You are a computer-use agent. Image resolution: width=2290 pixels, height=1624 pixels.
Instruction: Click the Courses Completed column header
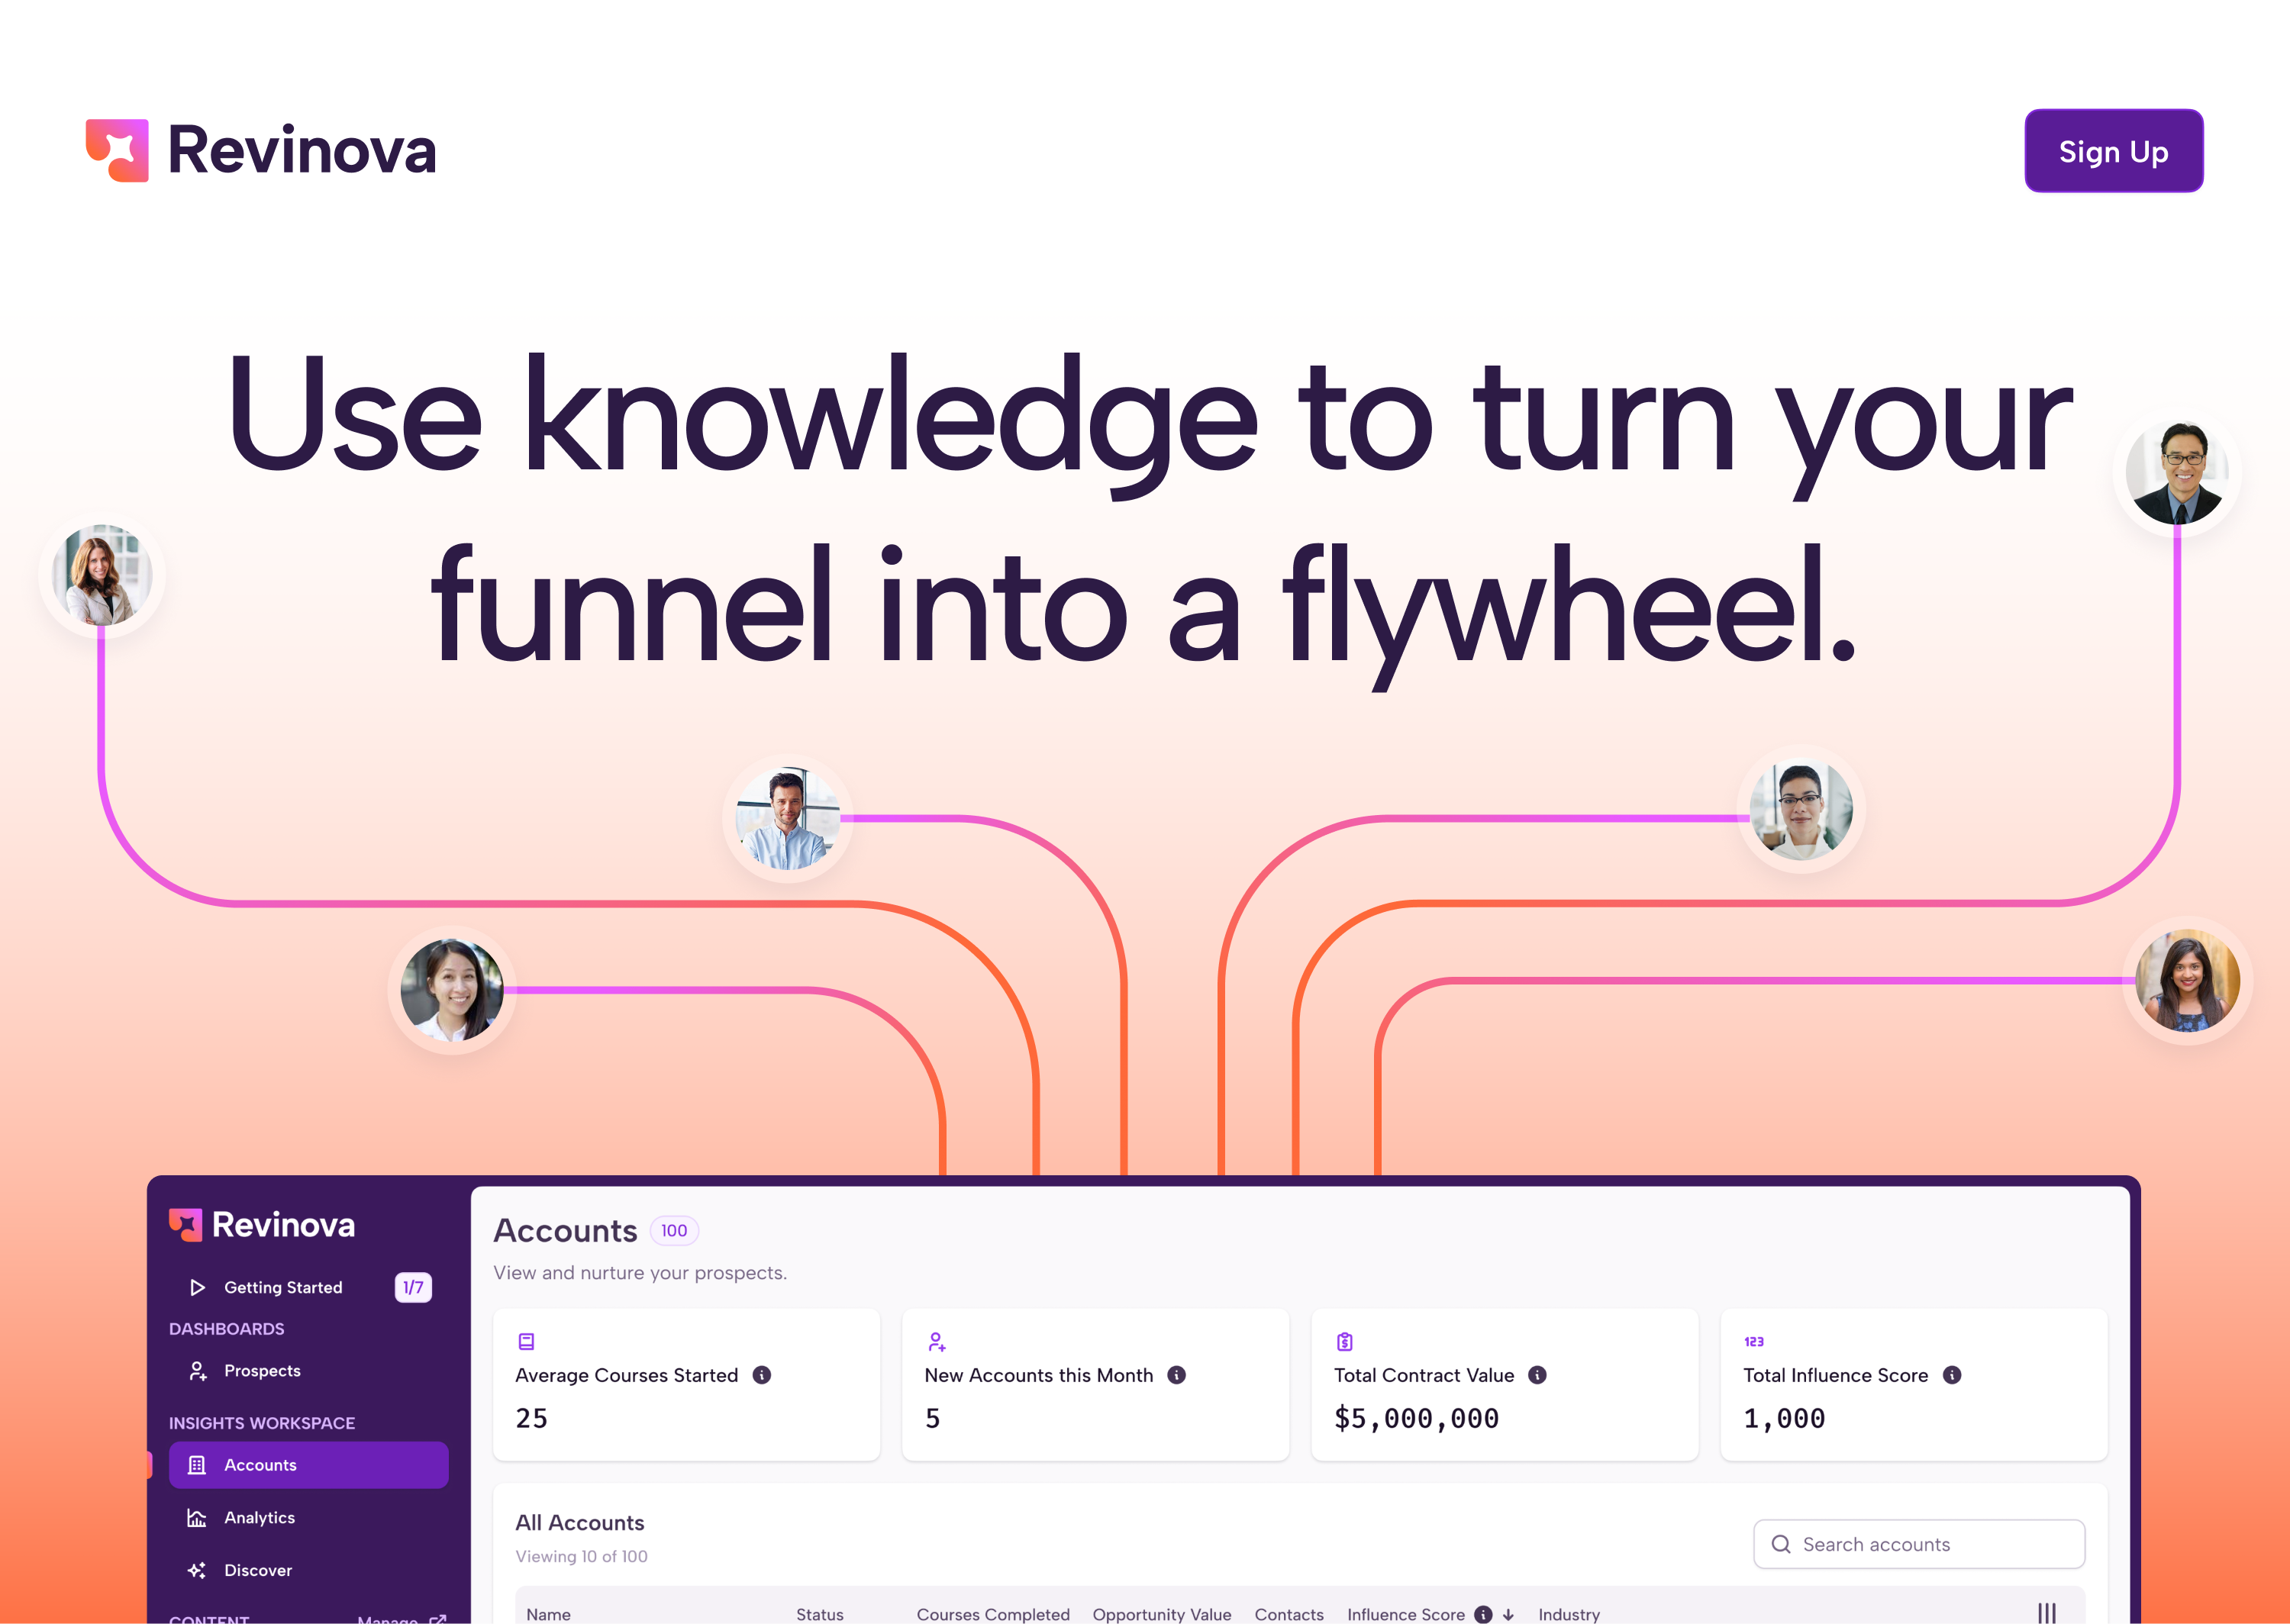(x=993, y=1614)
